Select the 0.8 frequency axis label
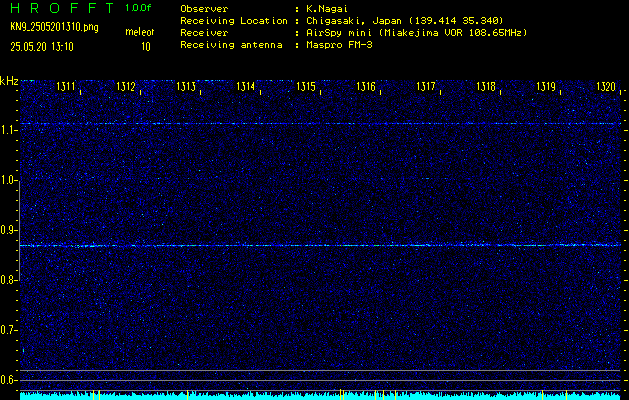The width and height of the screenshot is (629, 400). point(7,280)
